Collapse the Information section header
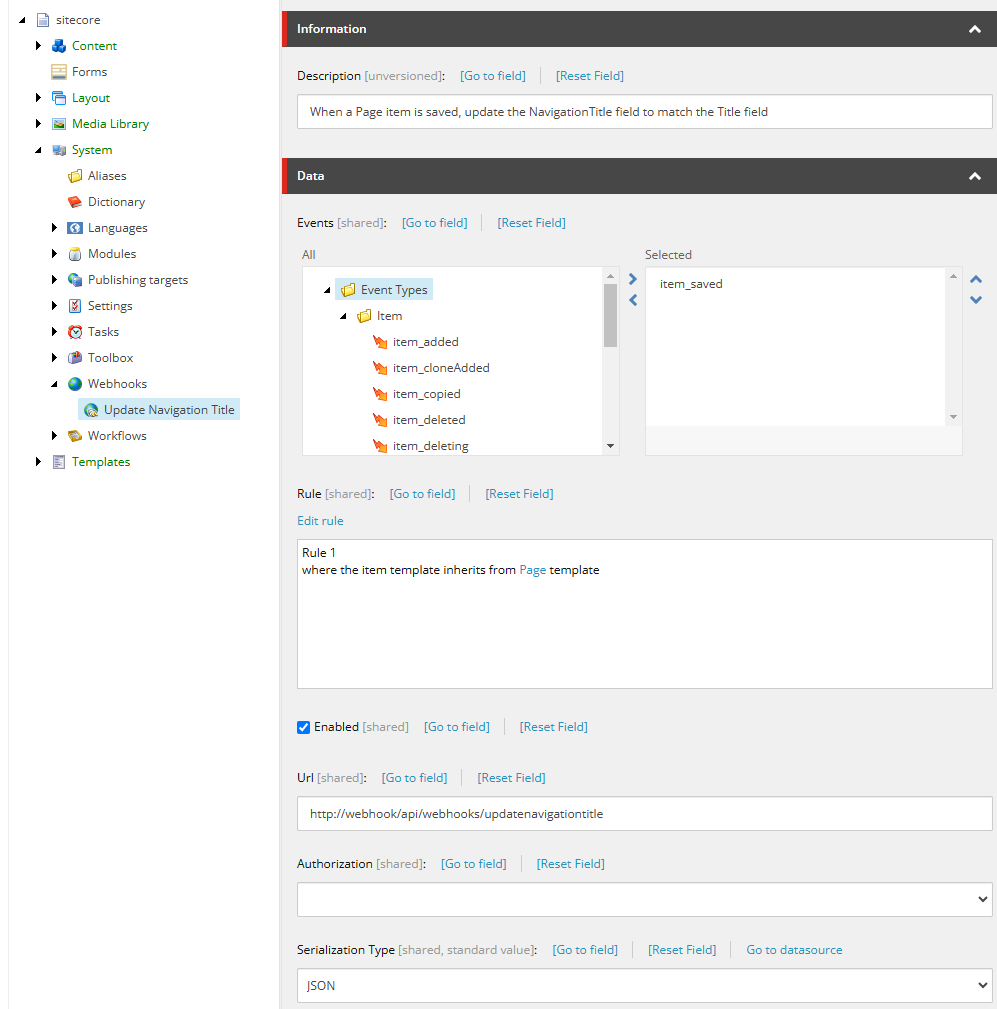The image size is (997, 1009). tap(974, 30)
